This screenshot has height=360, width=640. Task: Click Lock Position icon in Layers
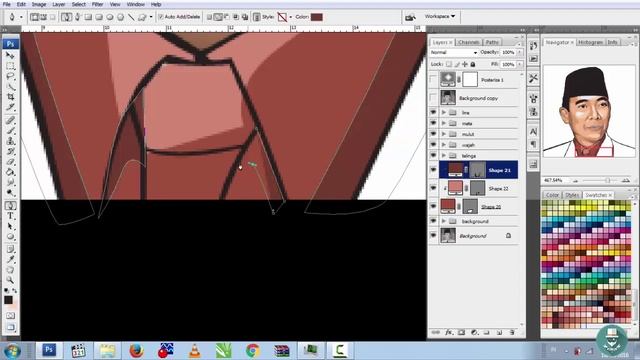pos(465,64)
